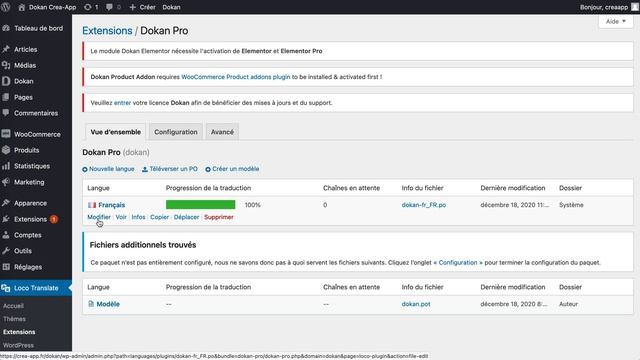Open Marketing via its megaphone icon

point(6,182)
